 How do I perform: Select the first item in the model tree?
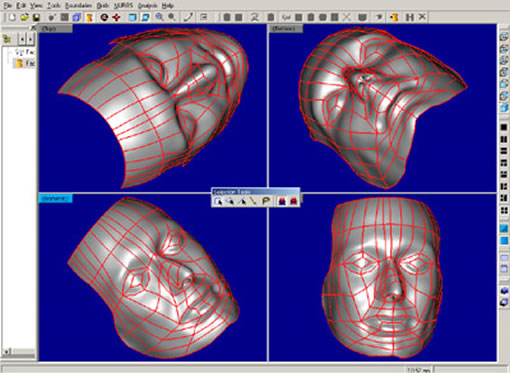(25, 52)
